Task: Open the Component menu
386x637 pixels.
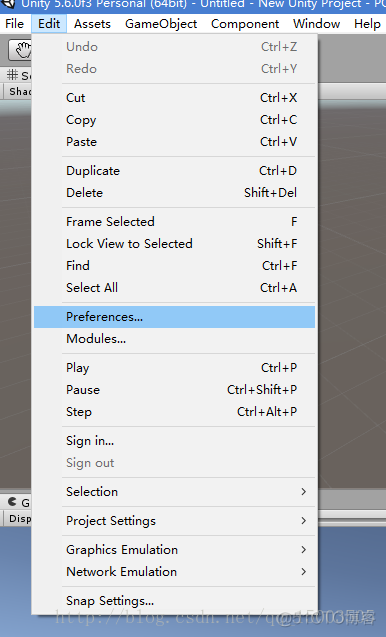Action: pyautogui.click(x=245, y=24)
